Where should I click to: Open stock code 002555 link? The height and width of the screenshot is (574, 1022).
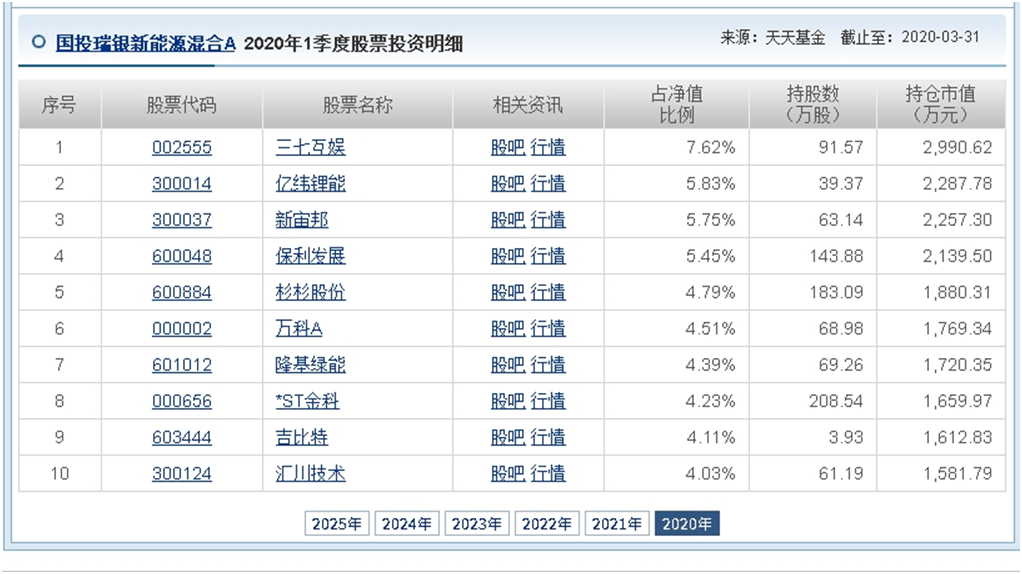point(182,147)
